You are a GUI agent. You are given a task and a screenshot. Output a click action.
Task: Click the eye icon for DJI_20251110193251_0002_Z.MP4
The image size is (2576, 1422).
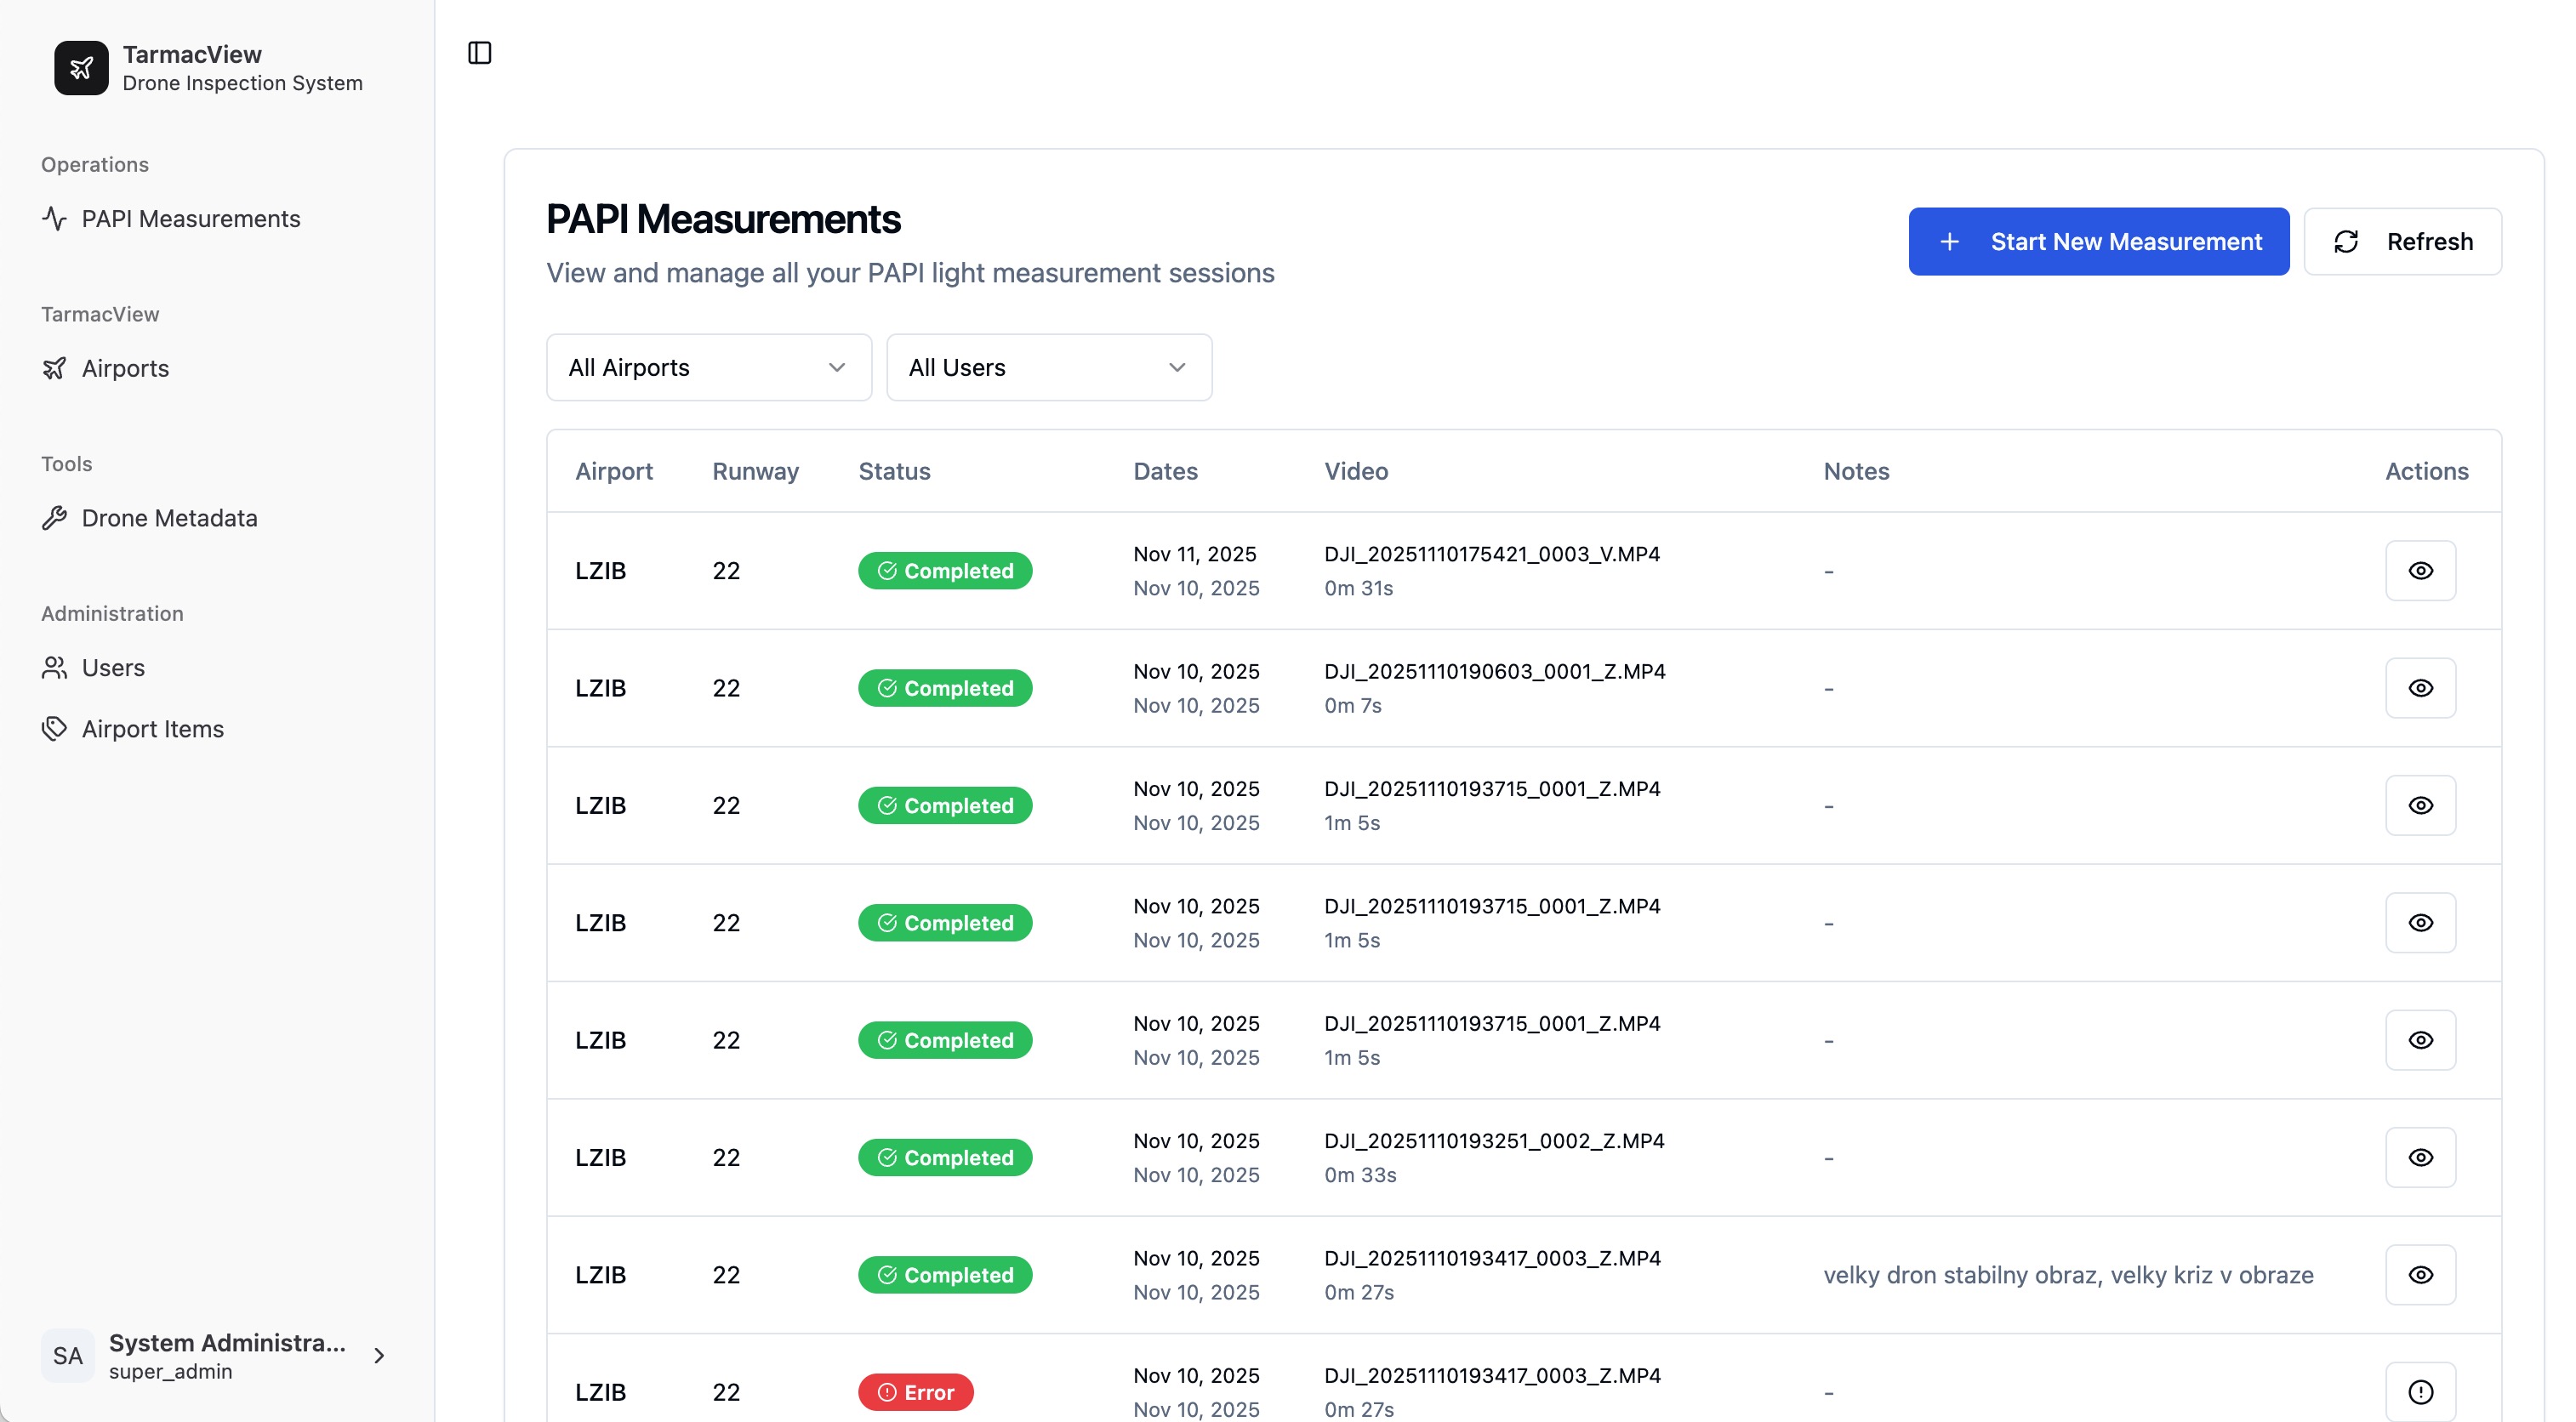2420,1157
